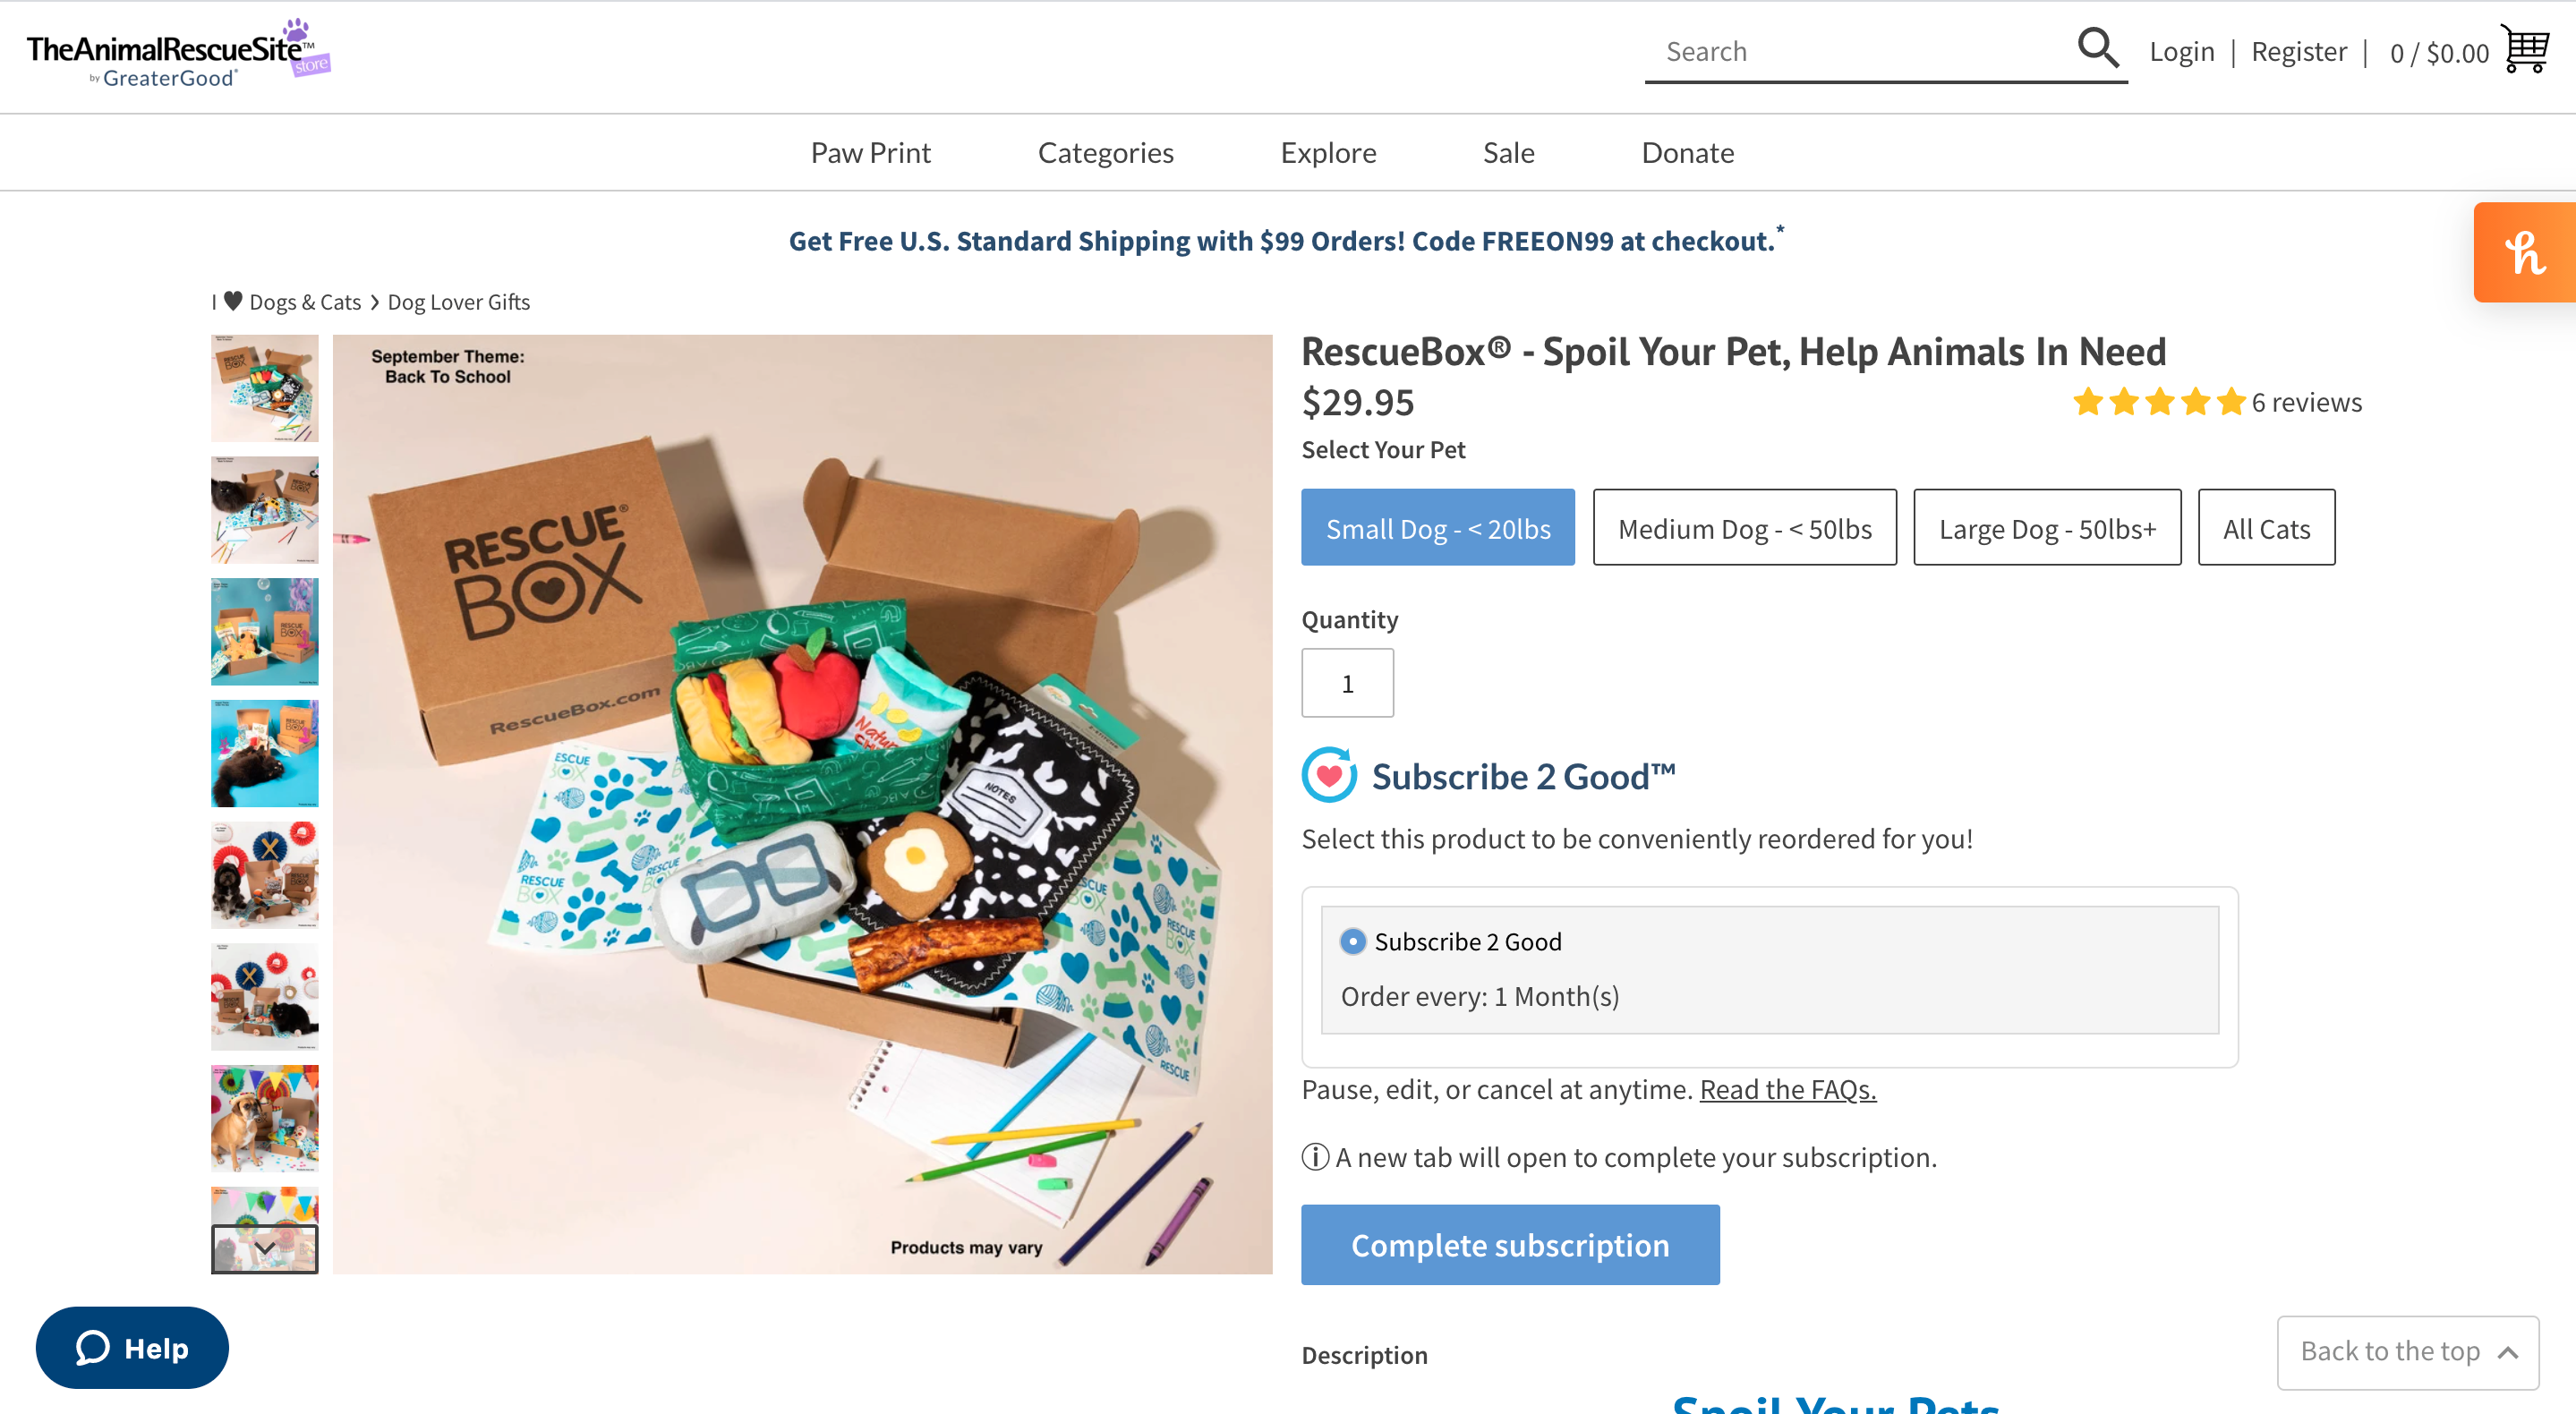Click the orange Honey extension icon
Screen dimensions: 2576x1414
[2524, 252]
